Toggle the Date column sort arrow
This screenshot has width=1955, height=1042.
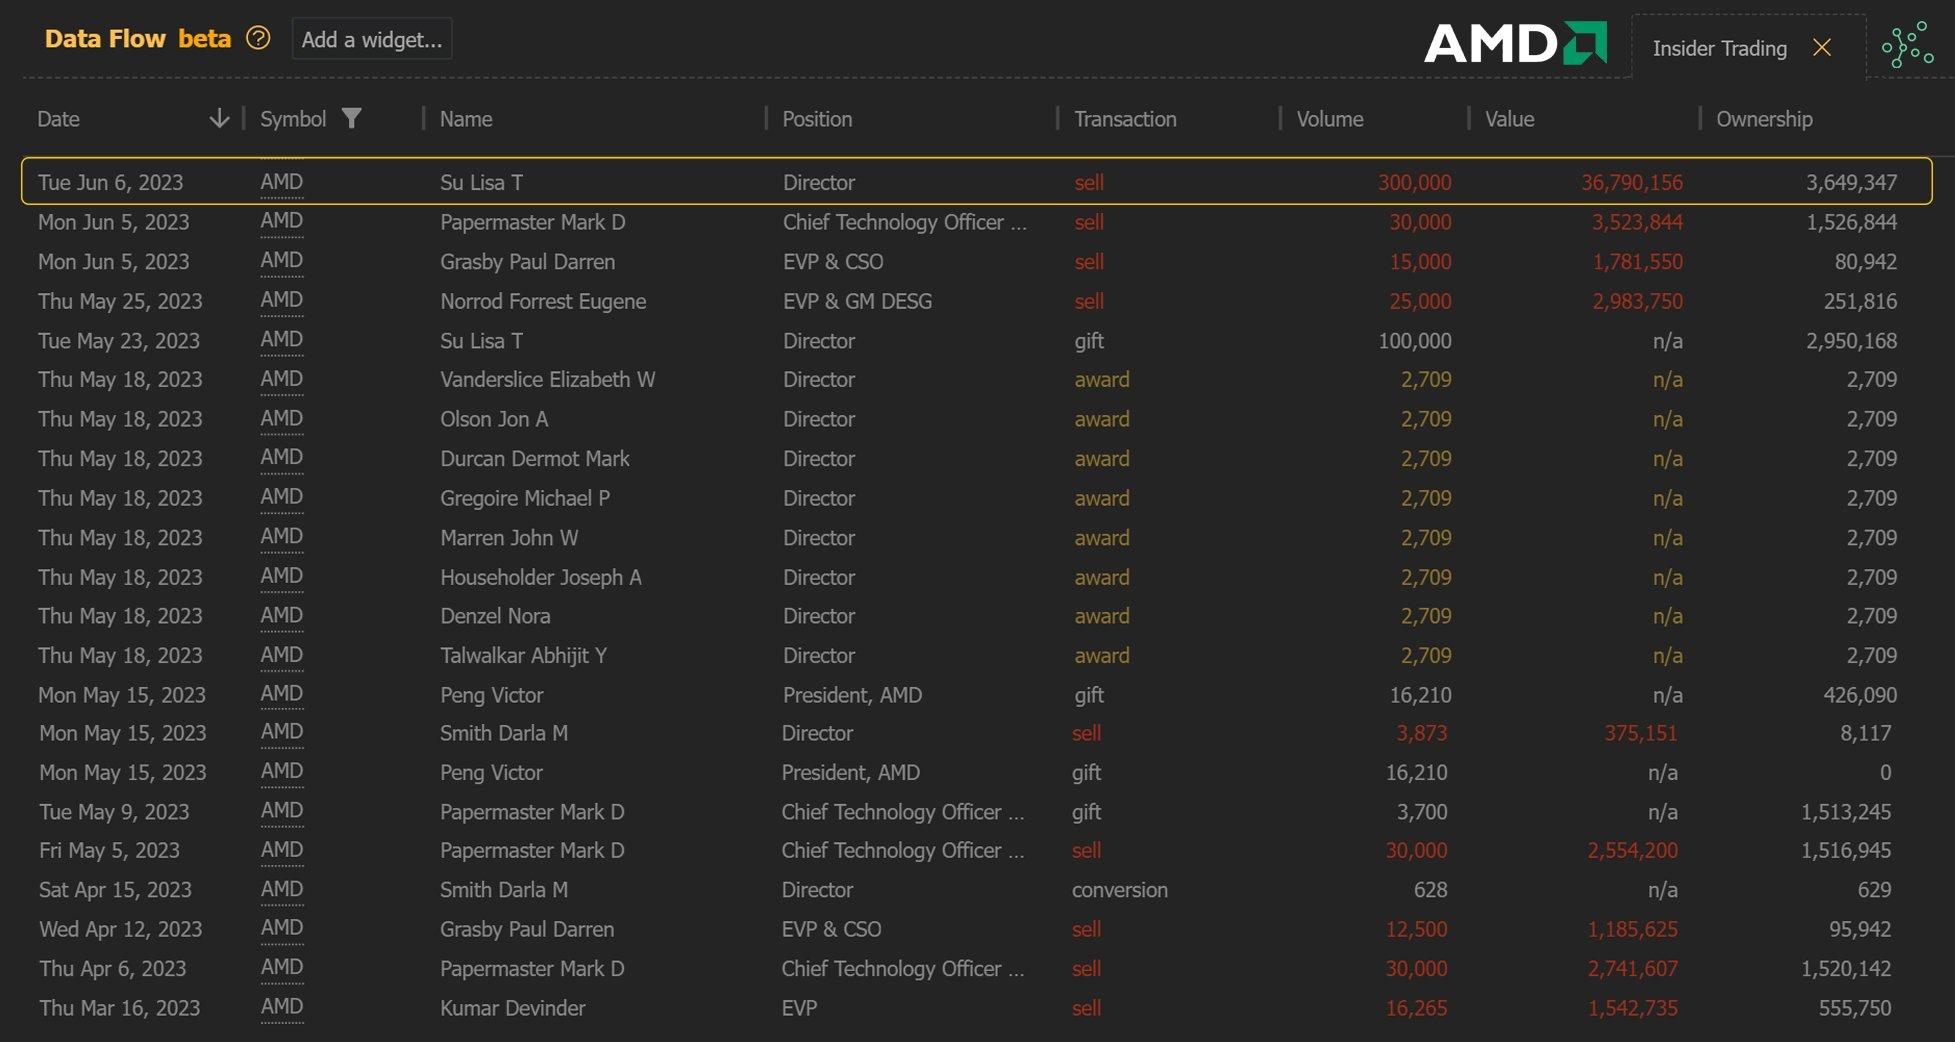point(219,119)
